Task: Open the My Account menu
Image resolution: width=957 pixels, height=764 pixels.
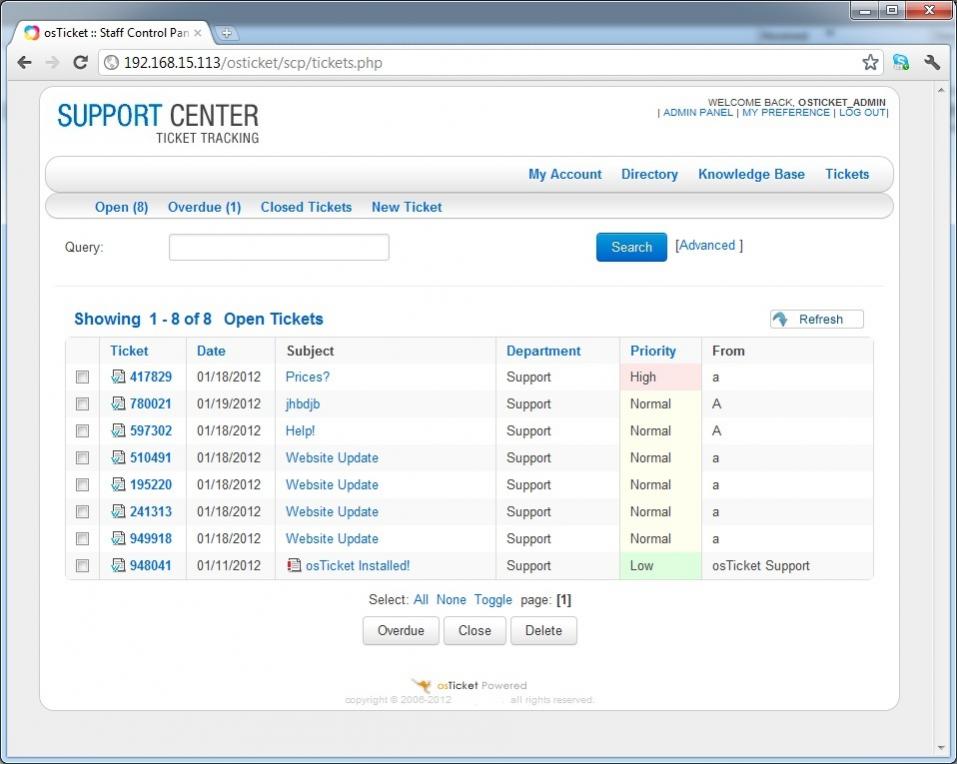Action: [x=565, y=175]
